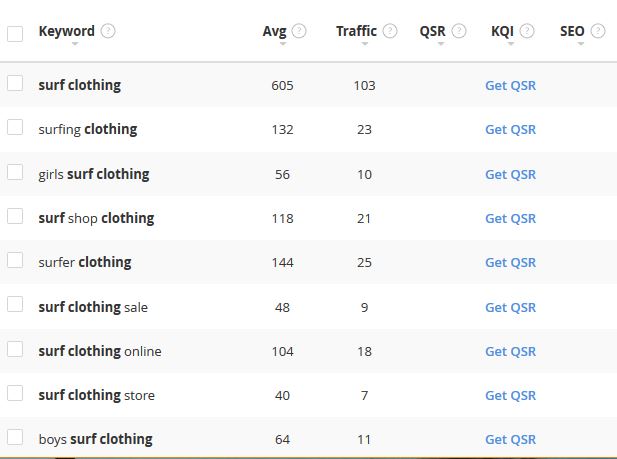The height and width of the screenshot is (459, 617).
Task: Click the QSR column header label
Action: [433, 31]
